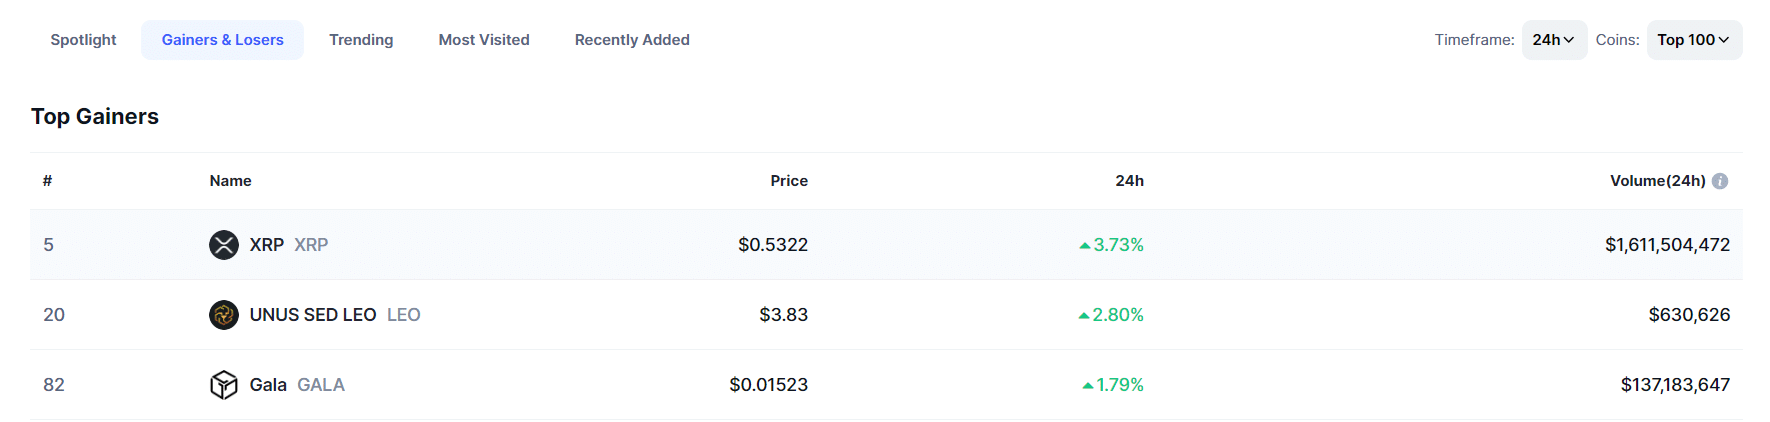
Task: Click the green up arrow beside 2.80%
Action: [1084, 315]
